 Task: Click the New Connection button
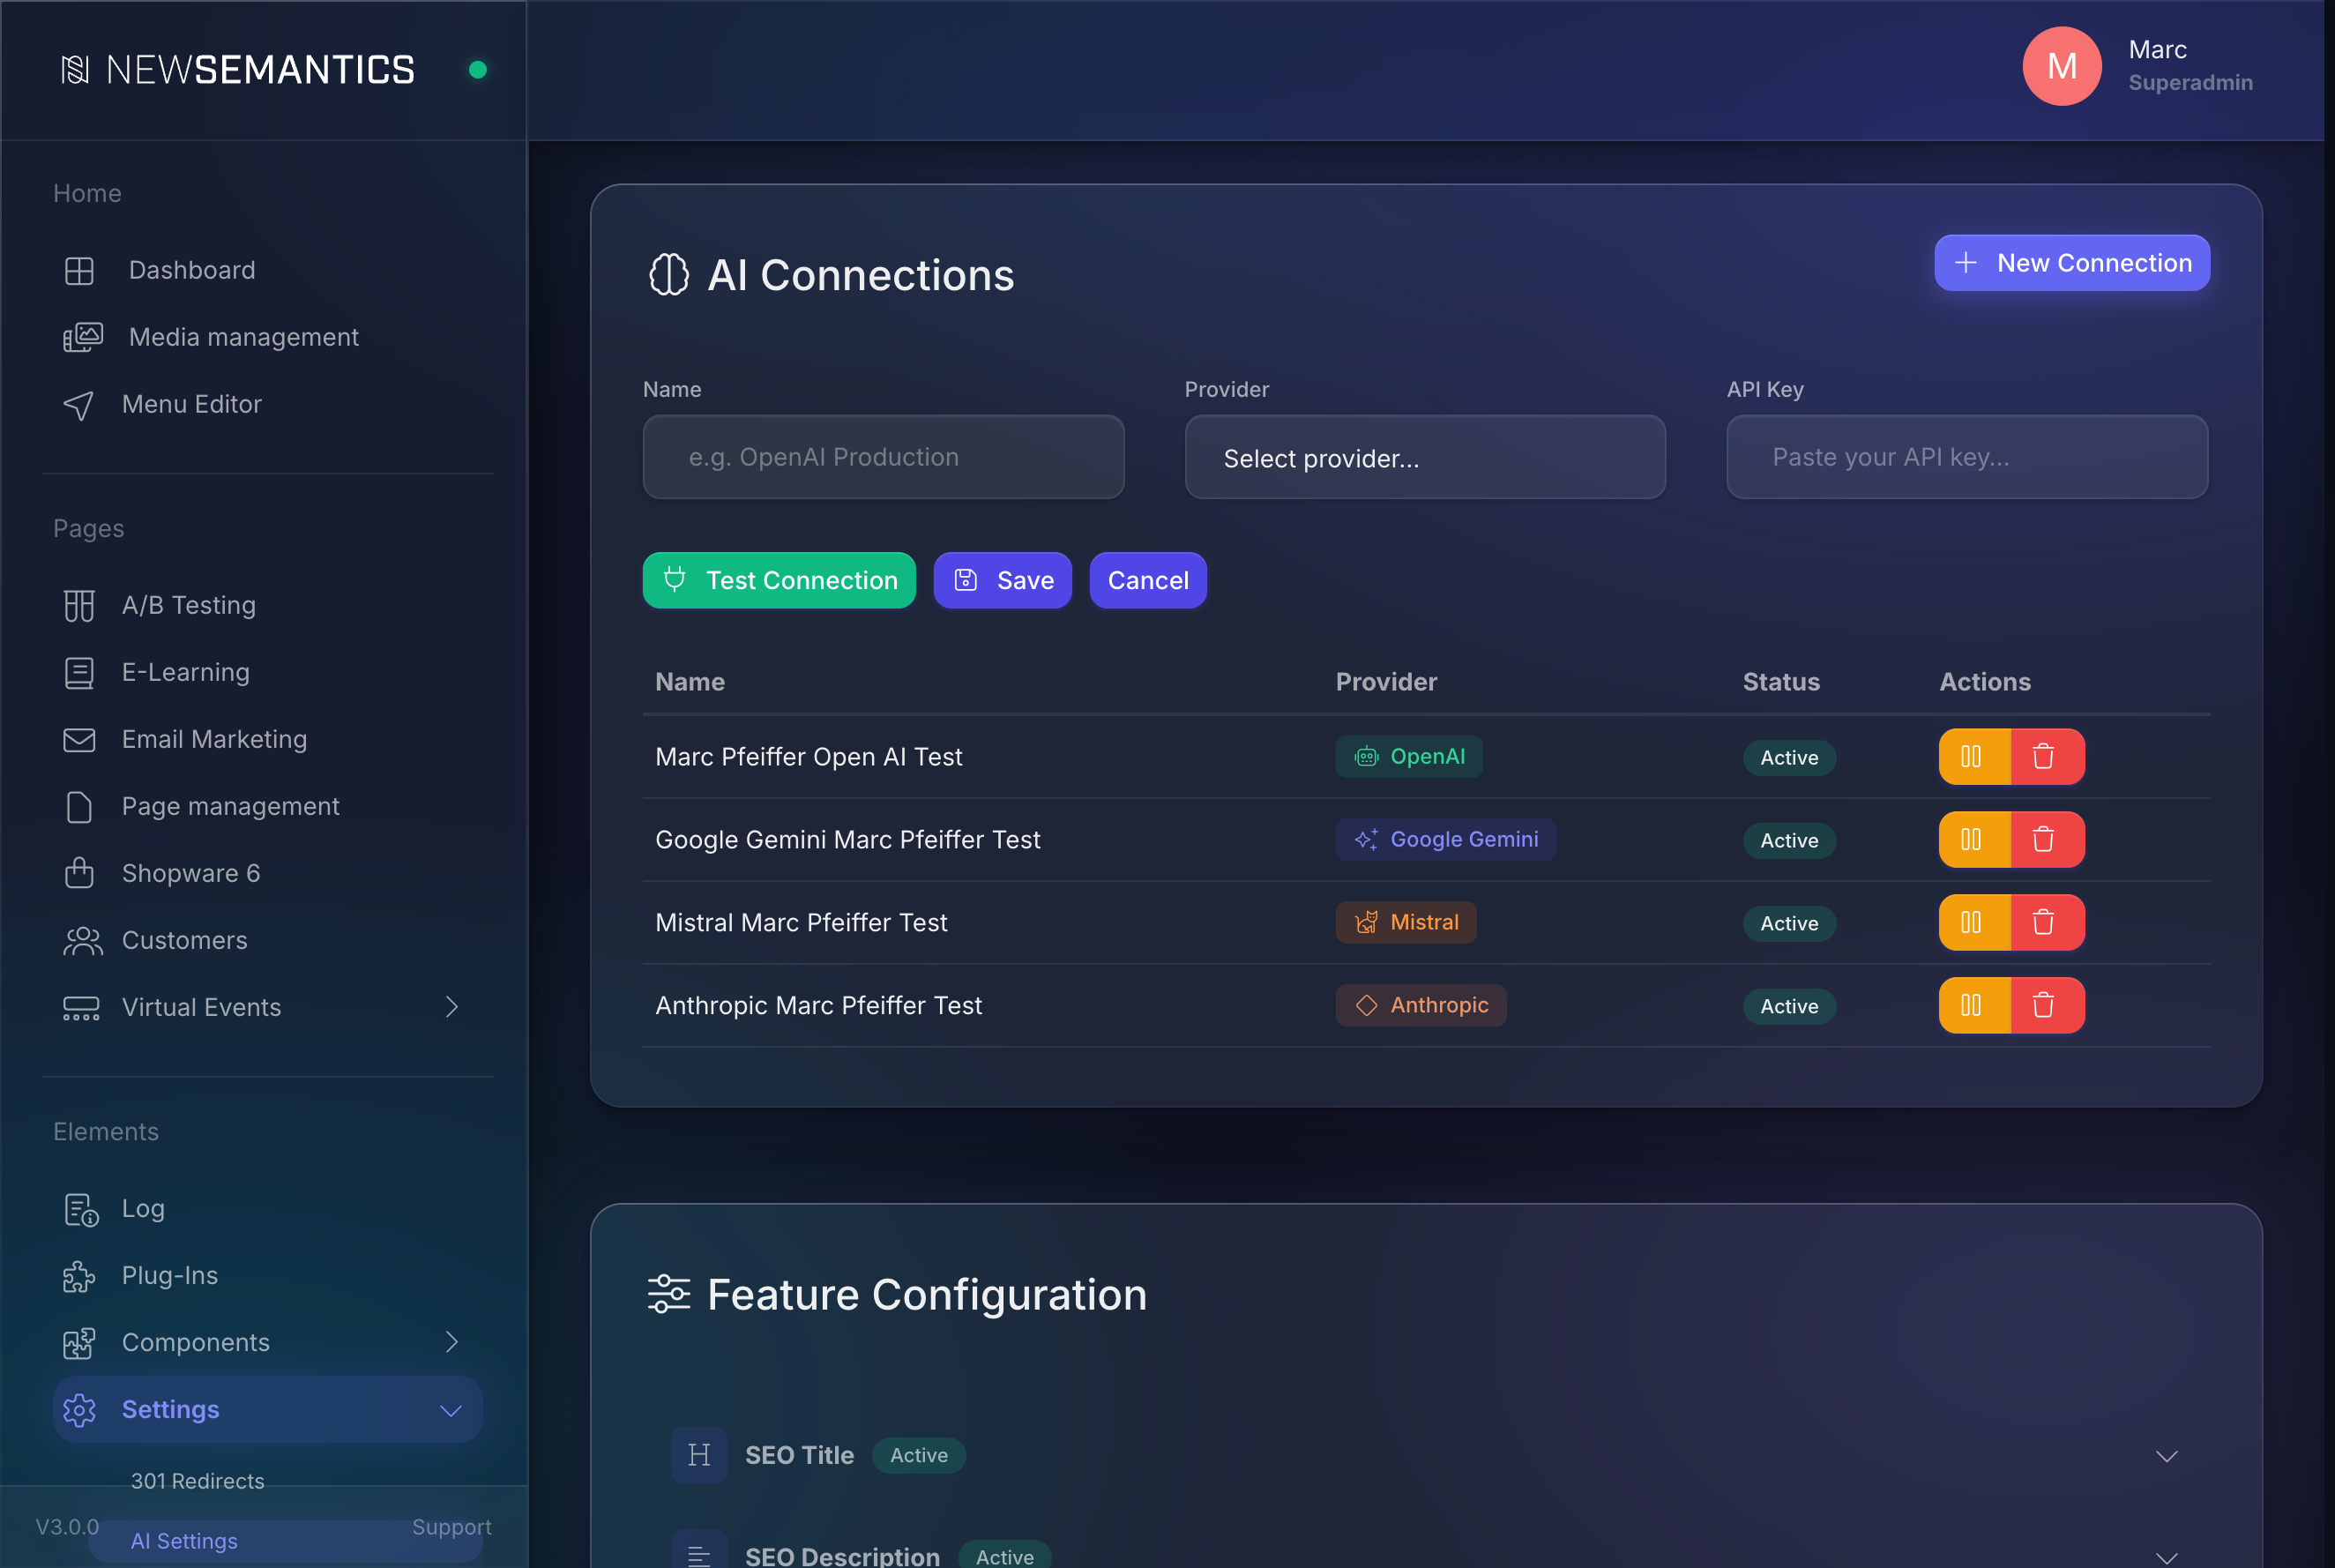(x=2072, y=263)
